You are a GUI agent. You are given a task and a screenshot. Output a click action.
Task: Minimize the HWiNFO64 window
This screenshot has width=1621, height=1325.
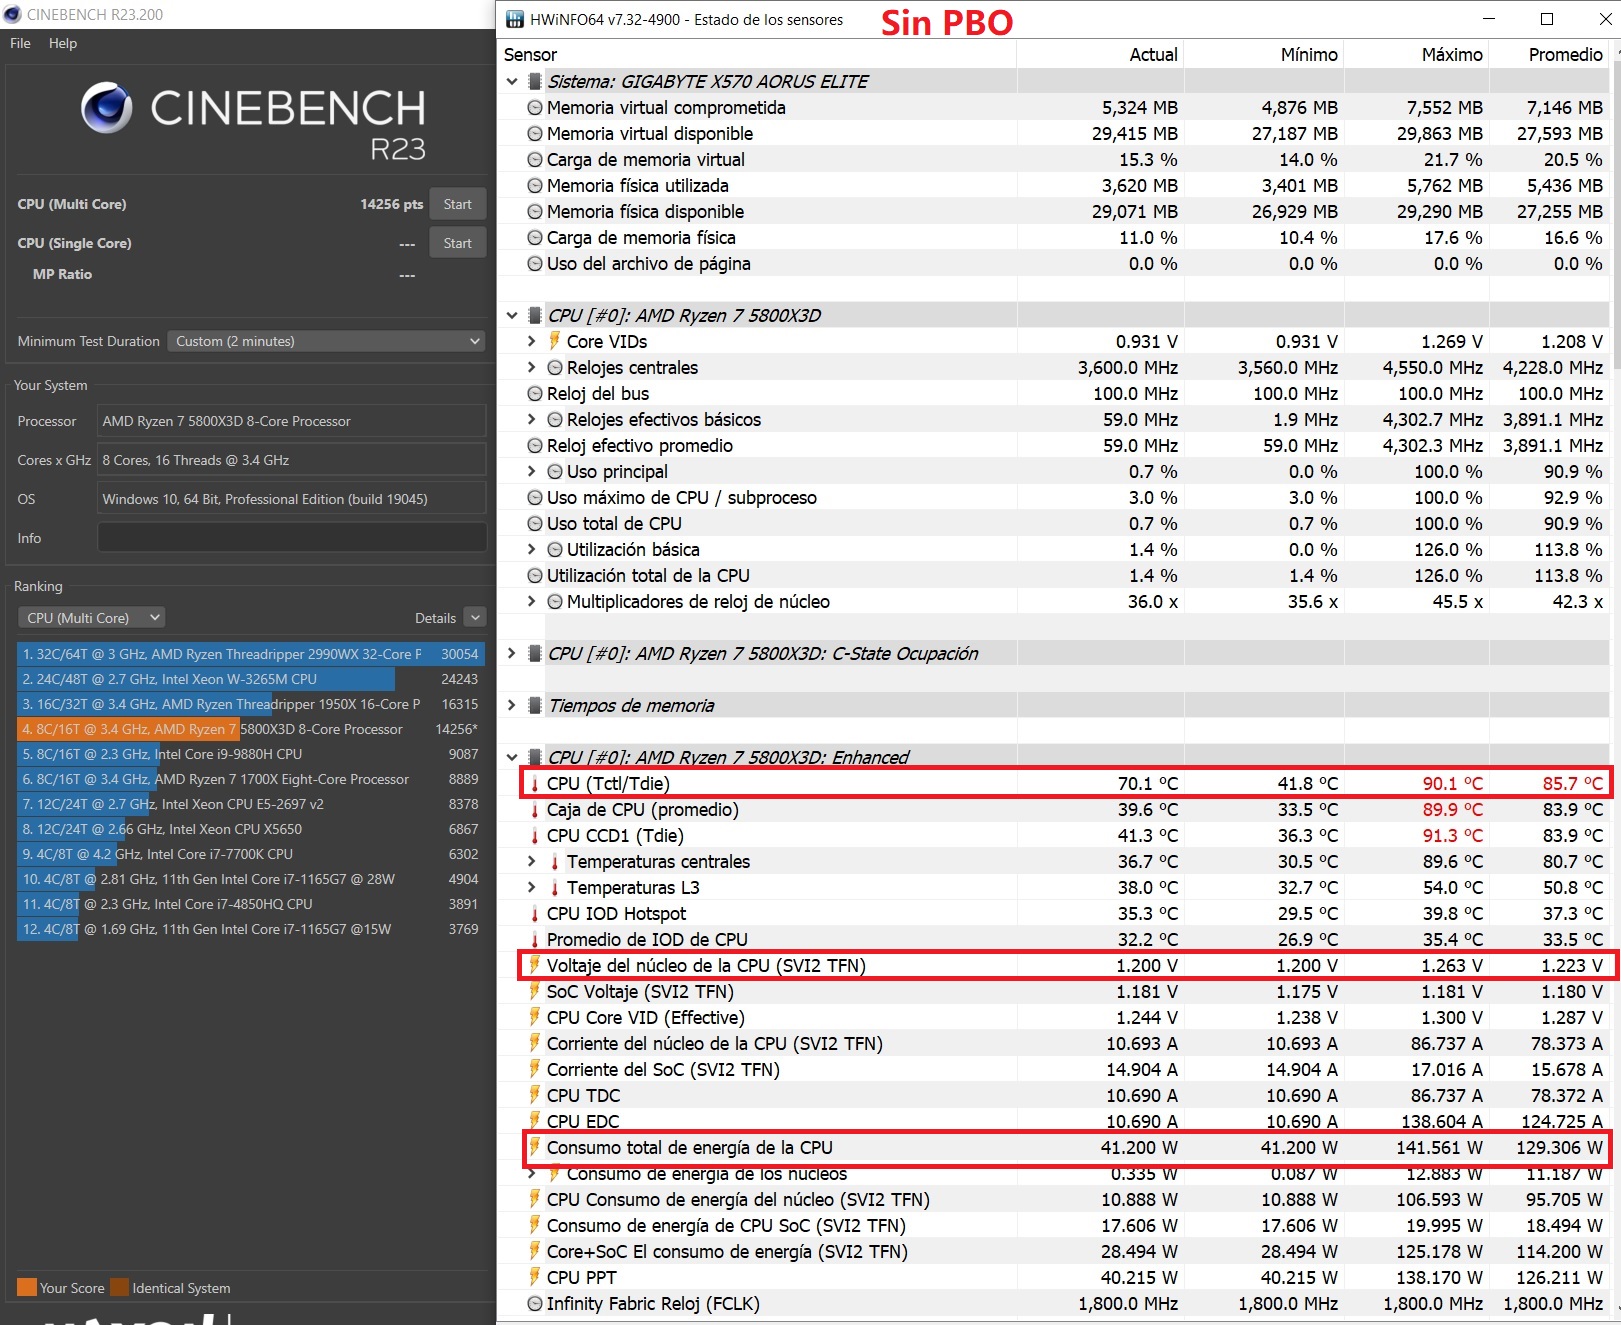pos(1489,19)
